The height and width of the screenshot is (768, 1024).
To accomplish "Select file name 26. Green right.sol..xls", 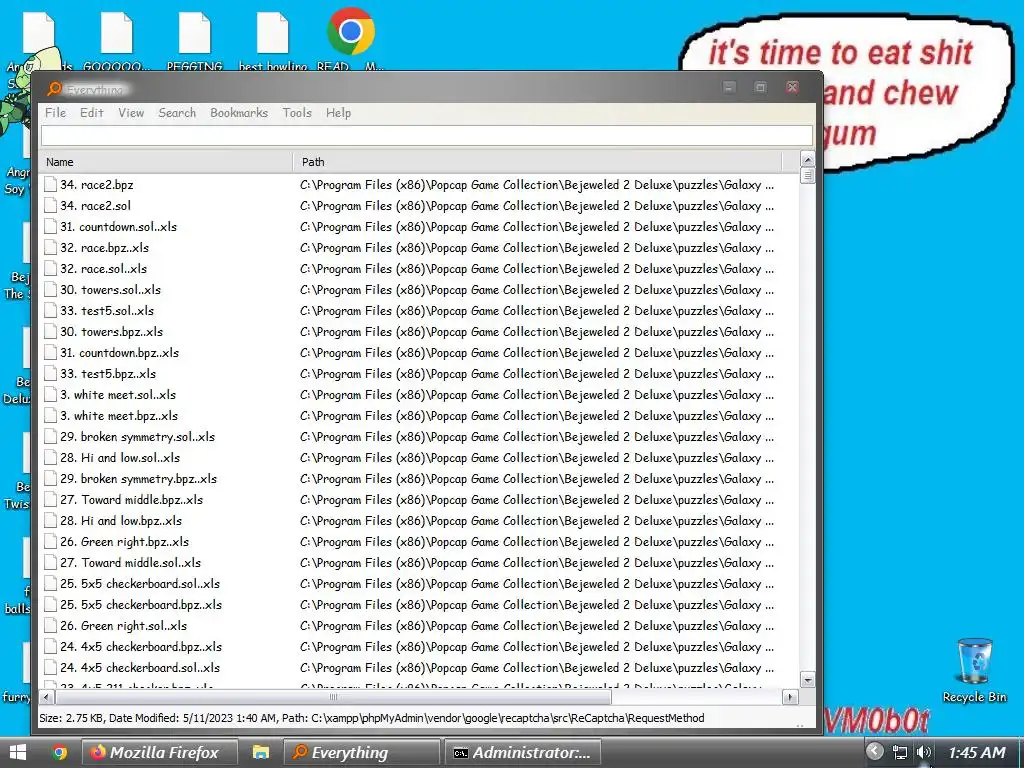I will (x=123, y=626).
